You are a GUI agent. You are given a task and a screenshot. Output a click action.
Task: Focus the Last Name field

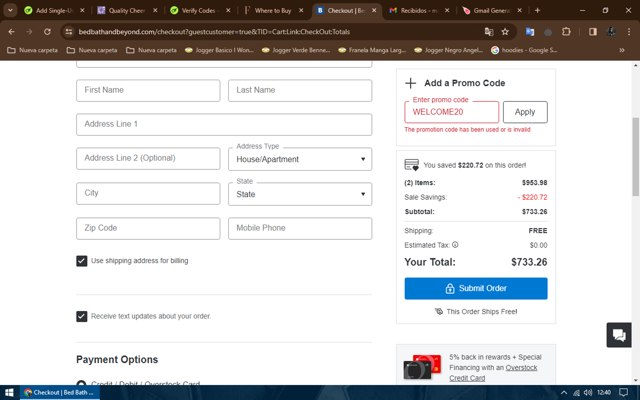[300, 90]
